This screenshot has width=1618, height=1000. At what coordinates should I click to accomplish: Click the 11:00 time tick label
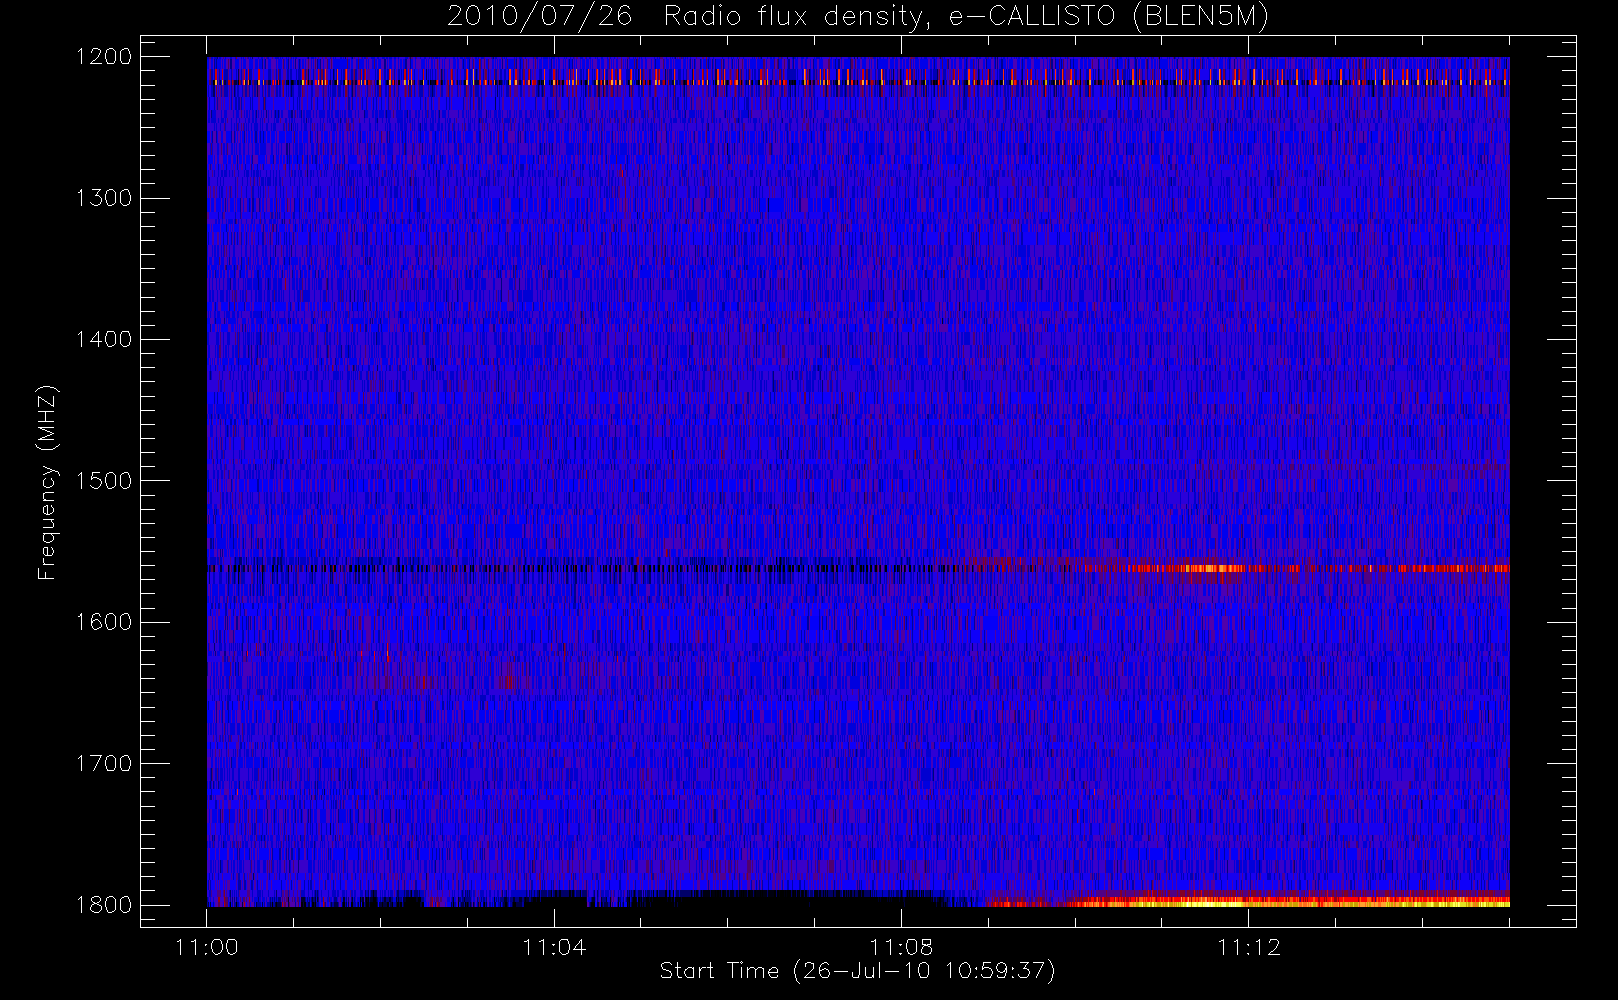207,947
